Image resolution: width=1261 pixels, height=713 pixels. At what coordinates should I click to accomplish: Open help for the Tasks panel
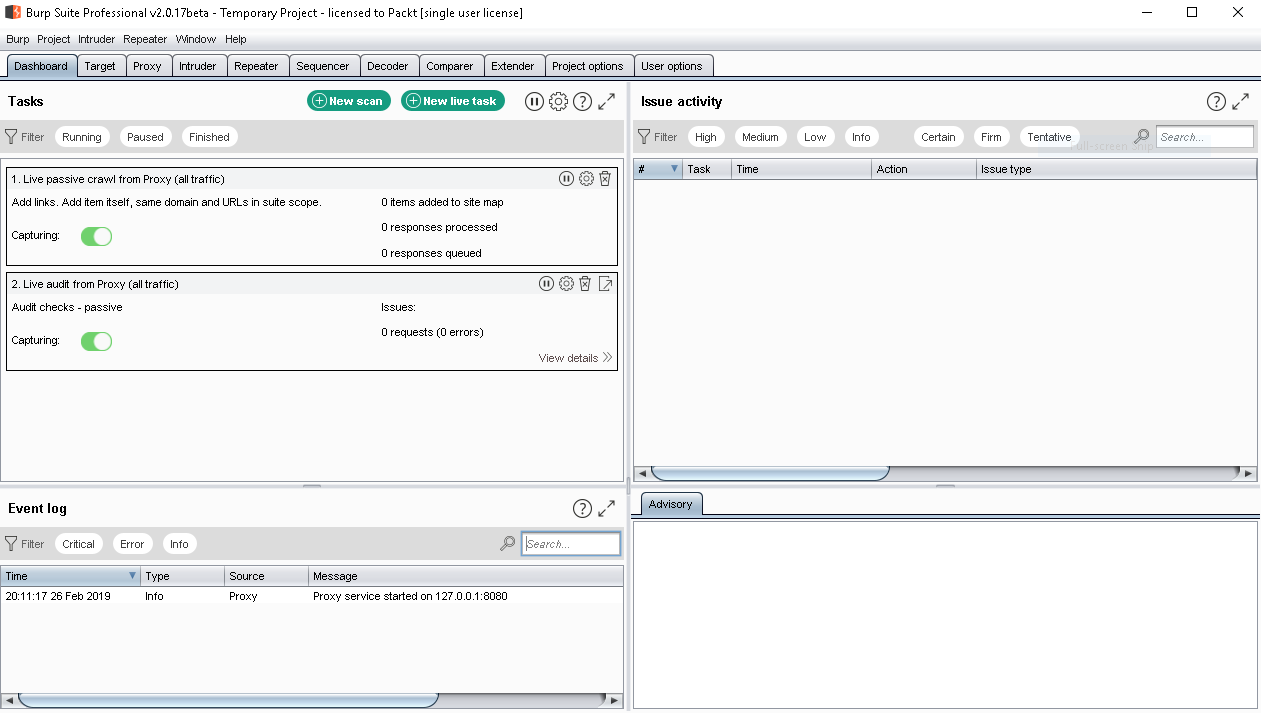583,101
